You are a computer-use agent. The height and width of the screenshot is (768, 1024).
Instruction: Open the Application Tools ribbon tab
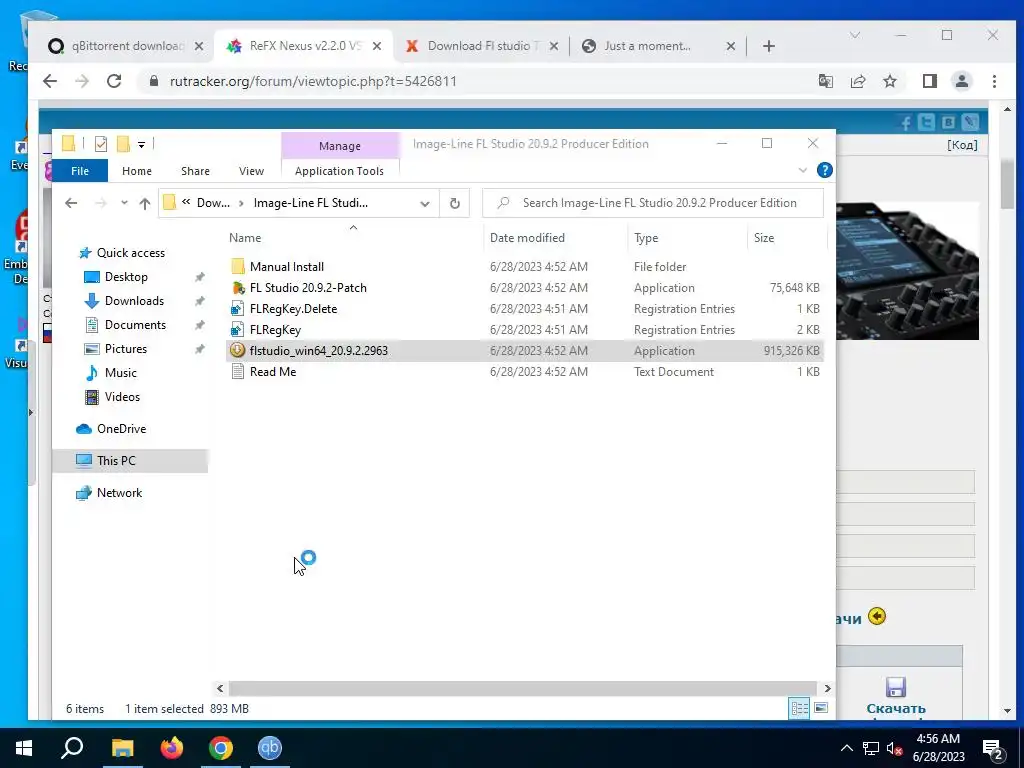[x=340, y=171]
